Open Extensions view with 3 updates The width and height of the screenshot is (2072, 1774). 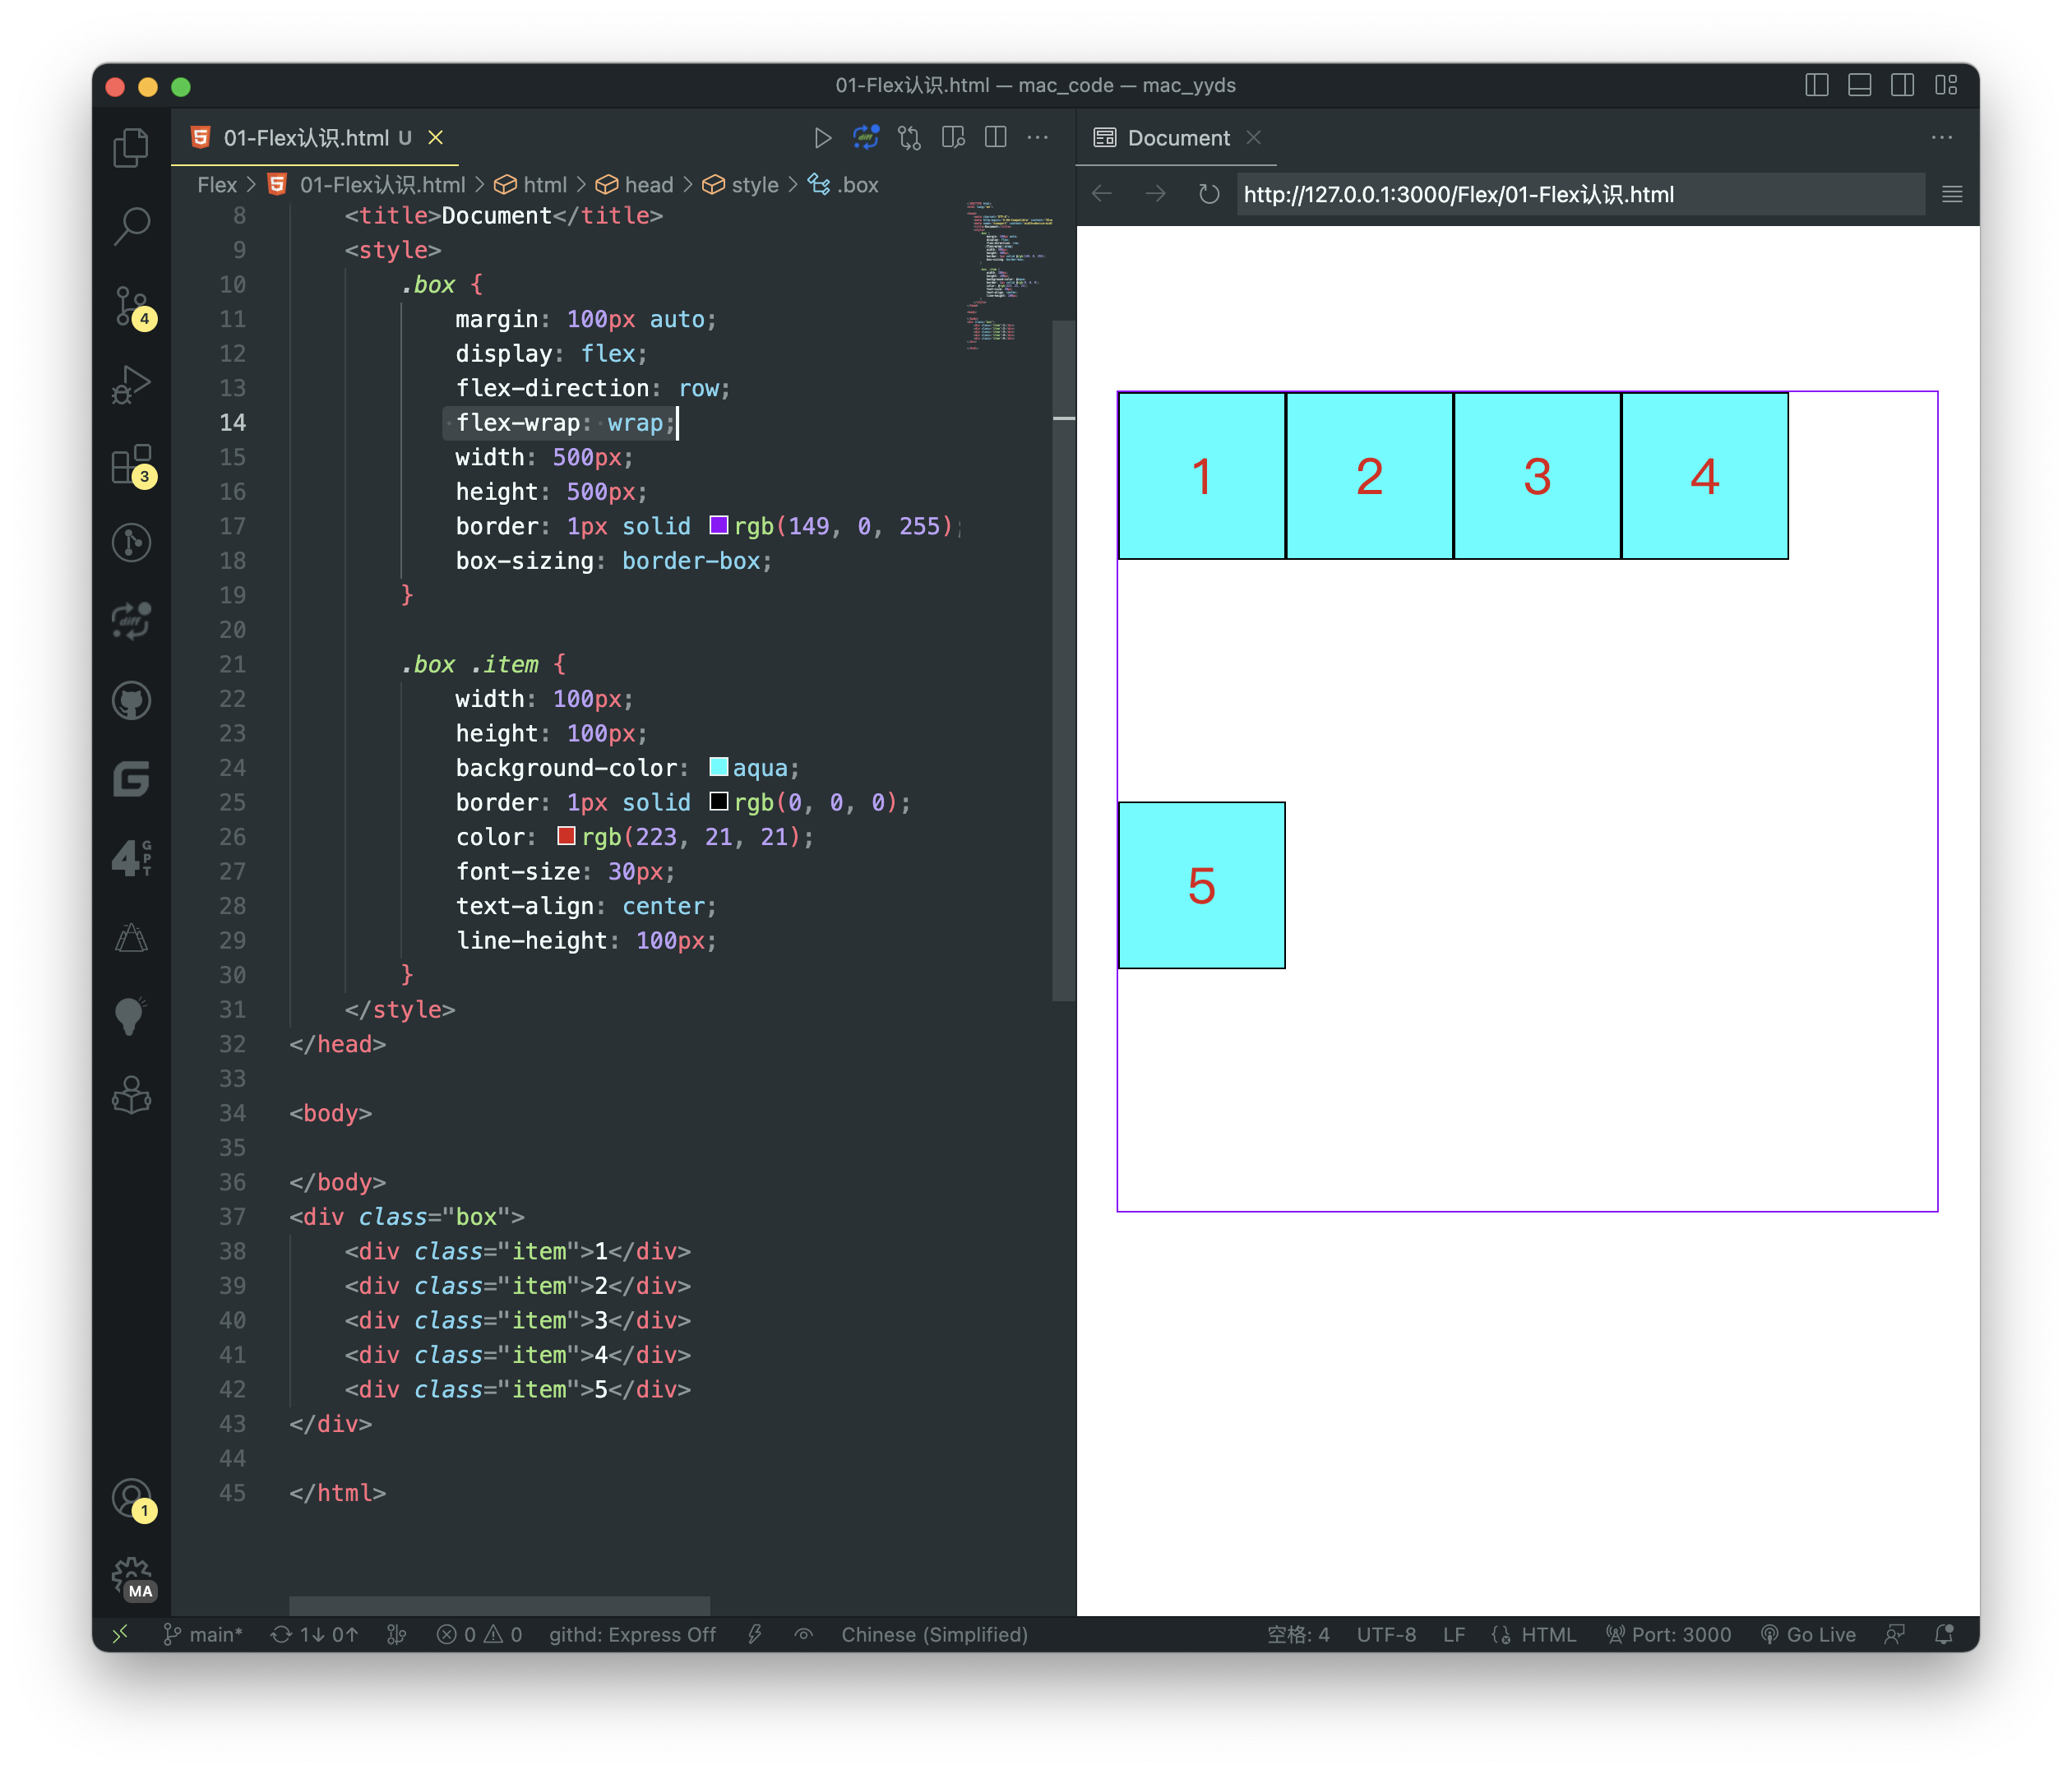[131, 464]
